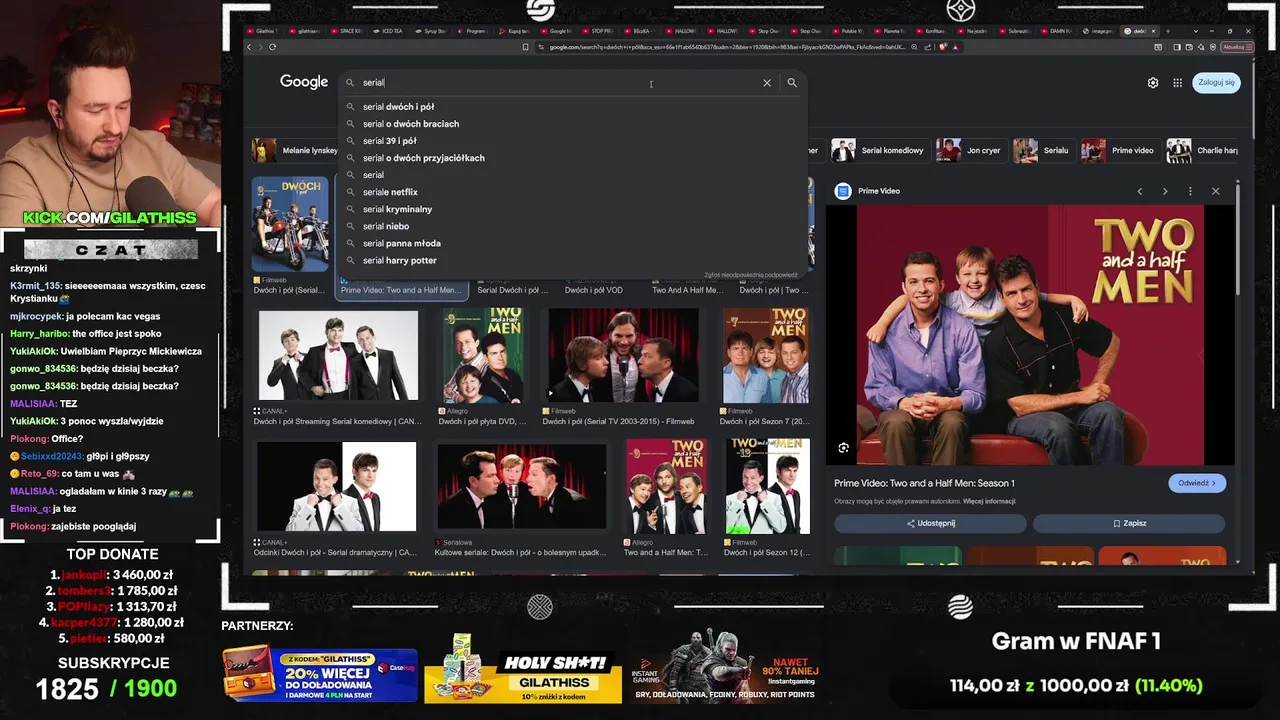
Task: Open Allegro 'Two and a Half Men' thumbnail
Action: click(667, 486)
